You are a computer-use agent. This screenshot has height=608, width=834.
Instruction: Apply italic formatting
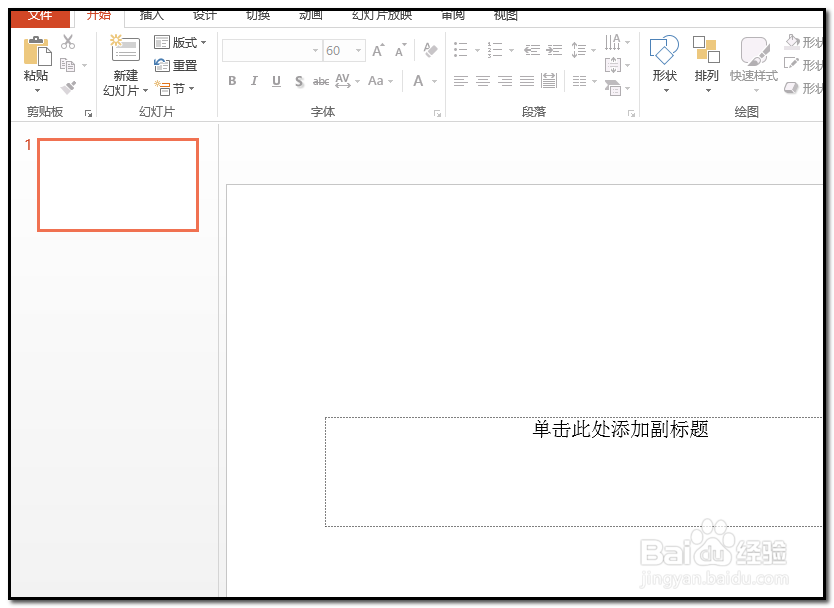tap(254, 81)
